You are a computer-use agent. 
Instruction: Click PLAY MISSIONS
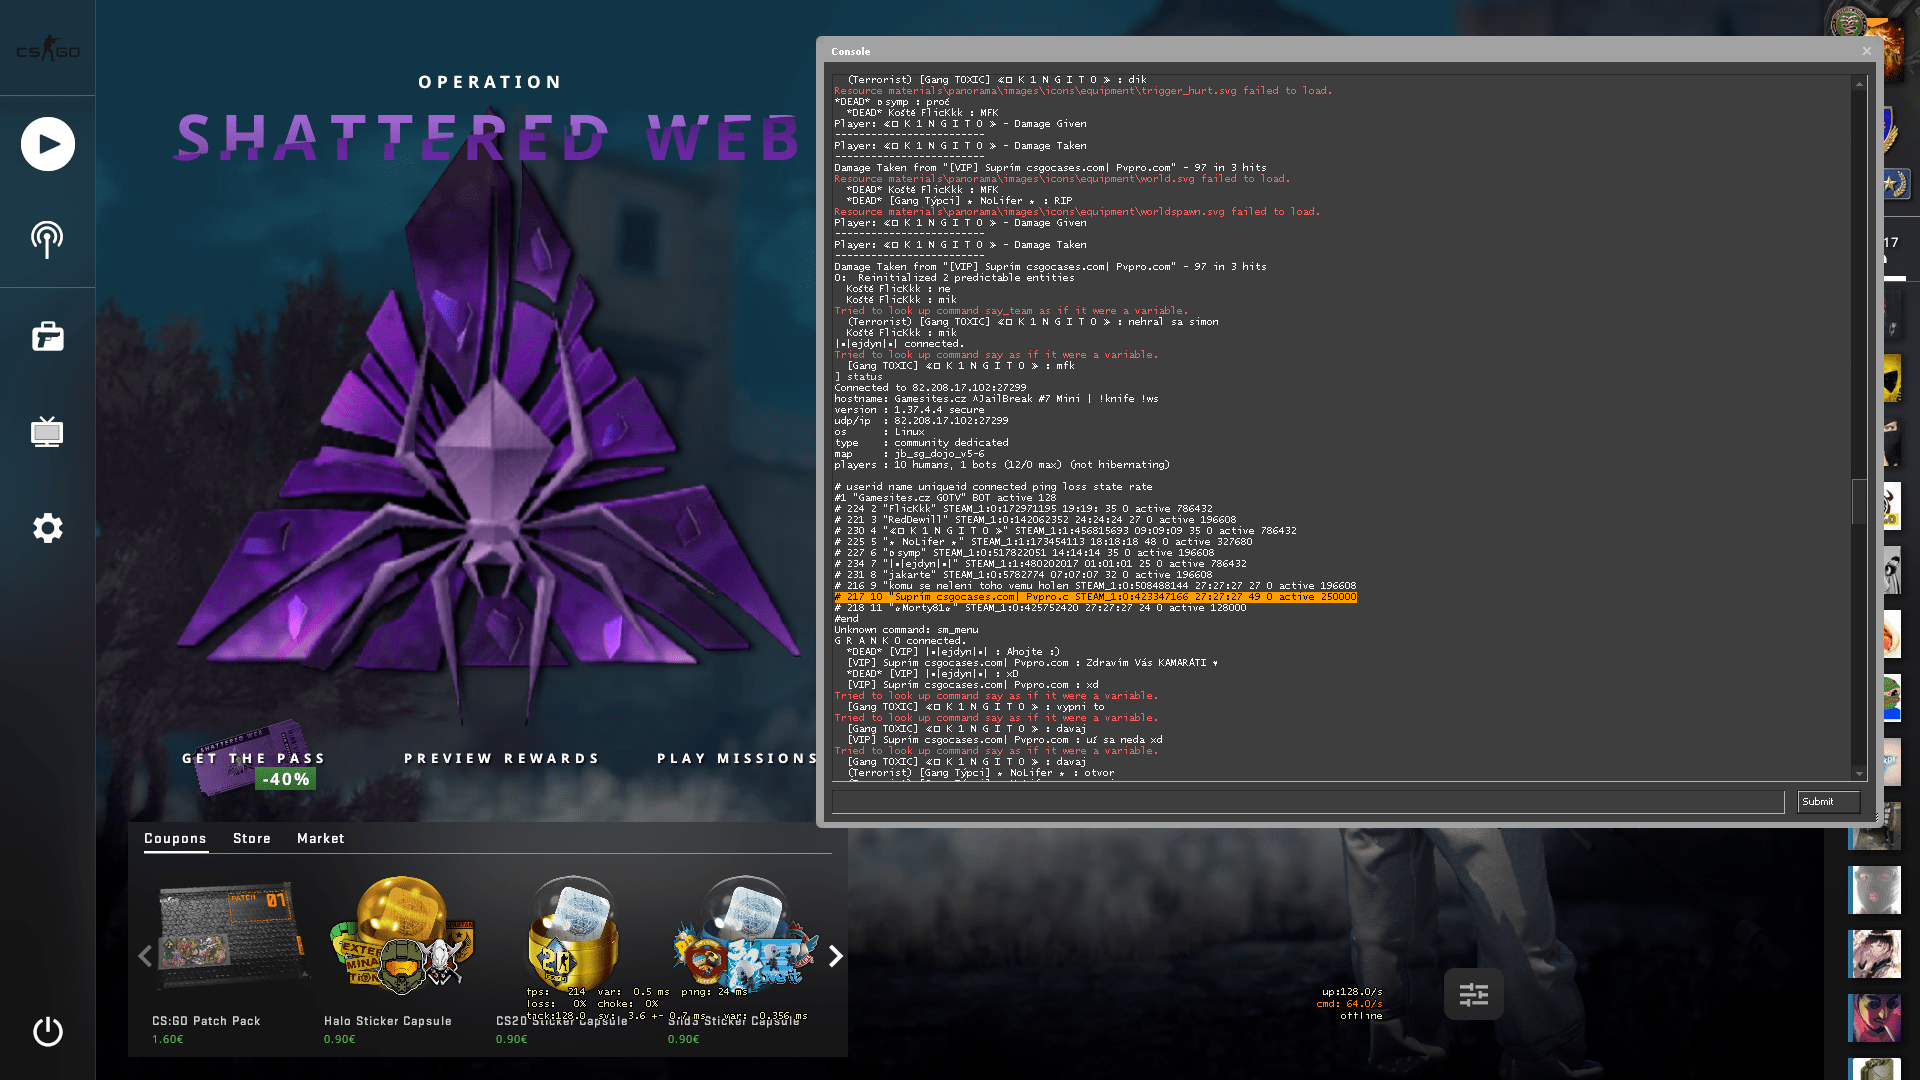coord(737,758)
